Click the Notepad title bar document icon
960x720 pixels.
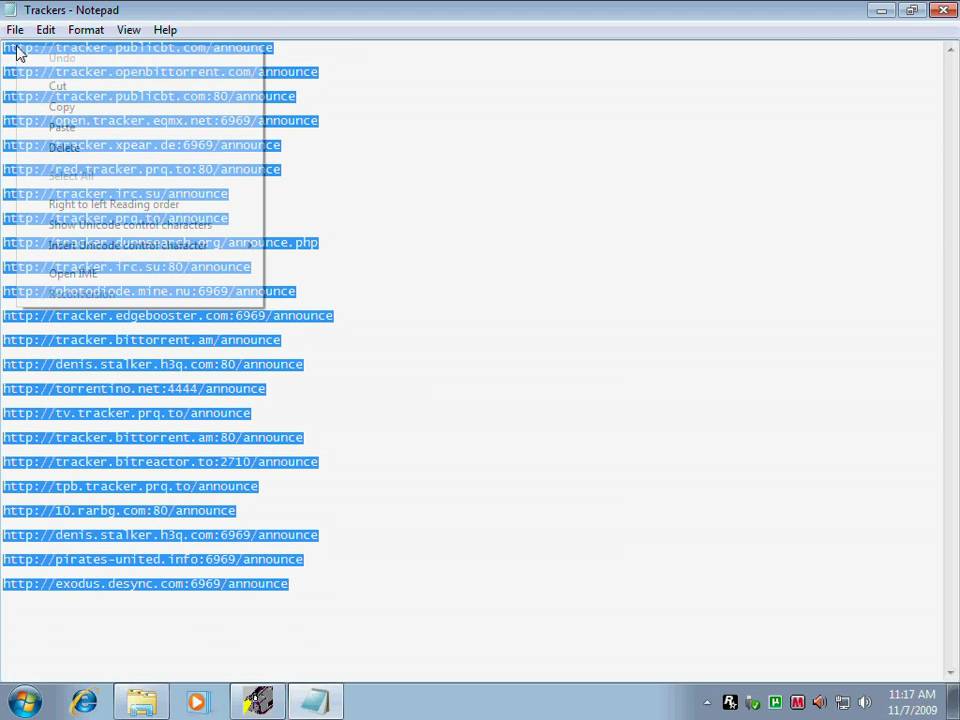pyautogui.click(x=10, y=10)
